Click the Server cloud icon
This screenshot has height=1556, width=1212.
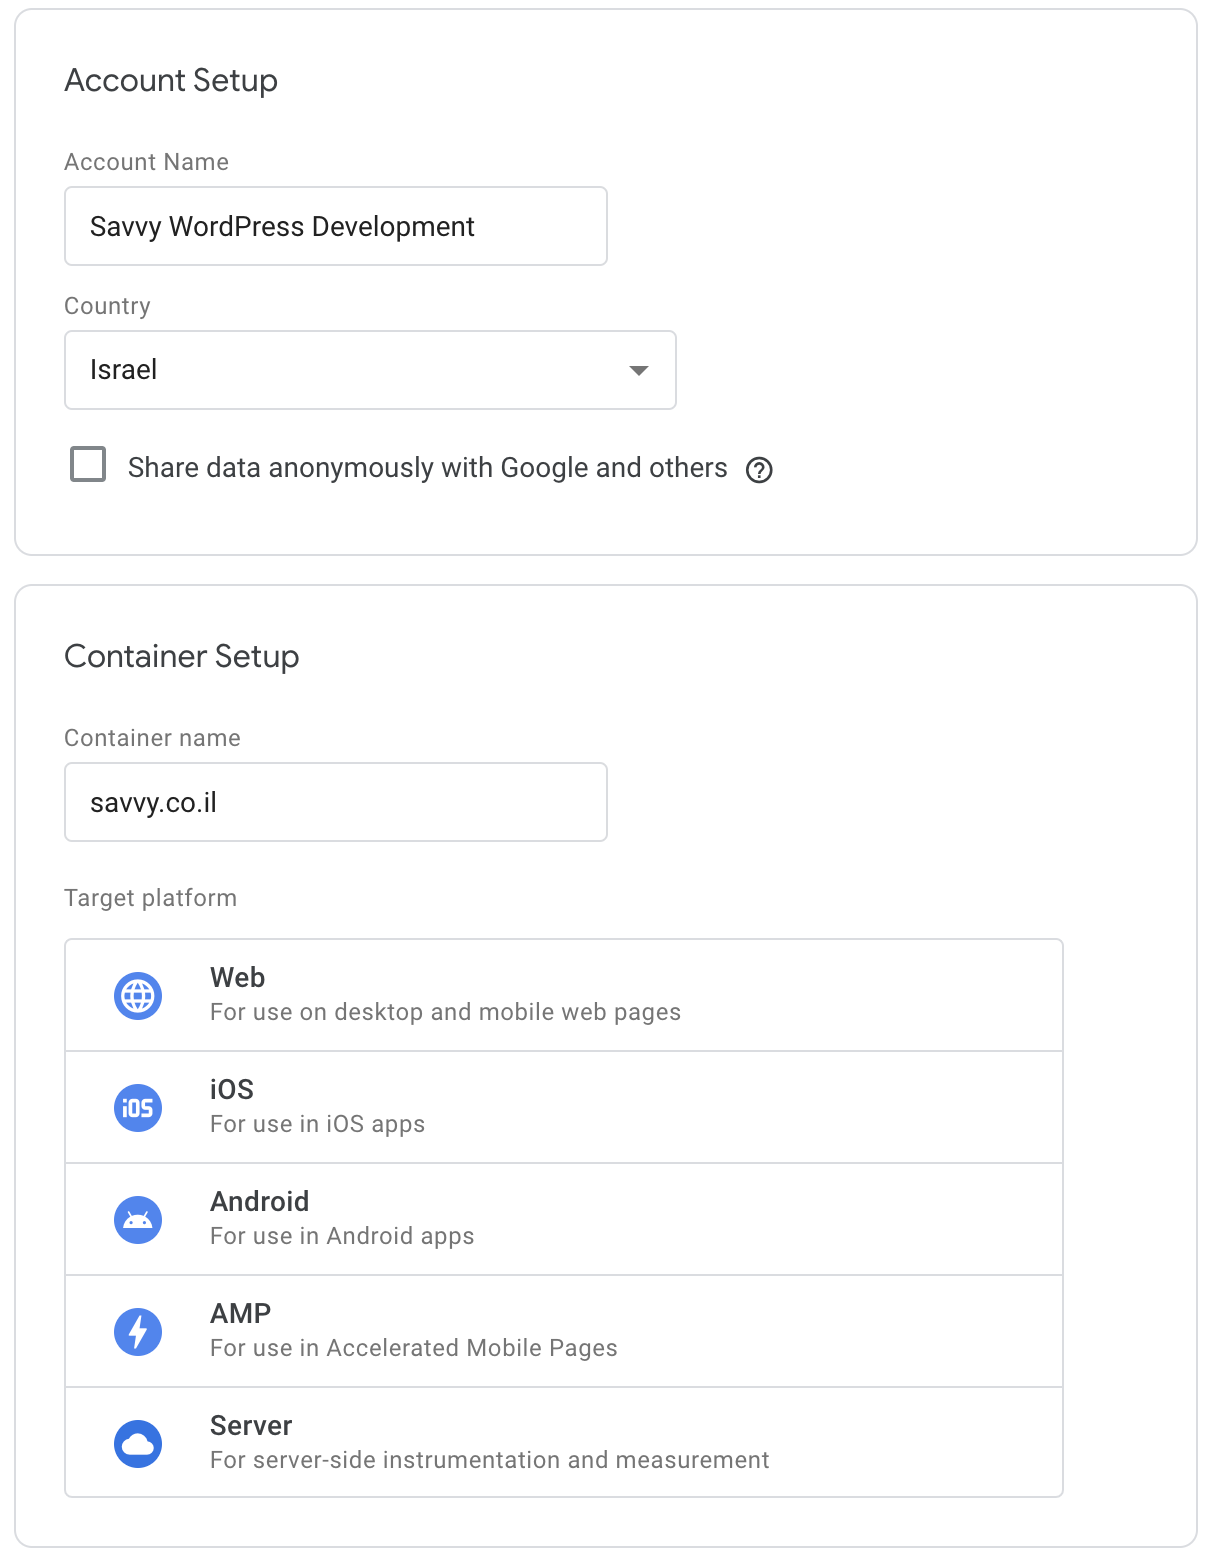138,1444
